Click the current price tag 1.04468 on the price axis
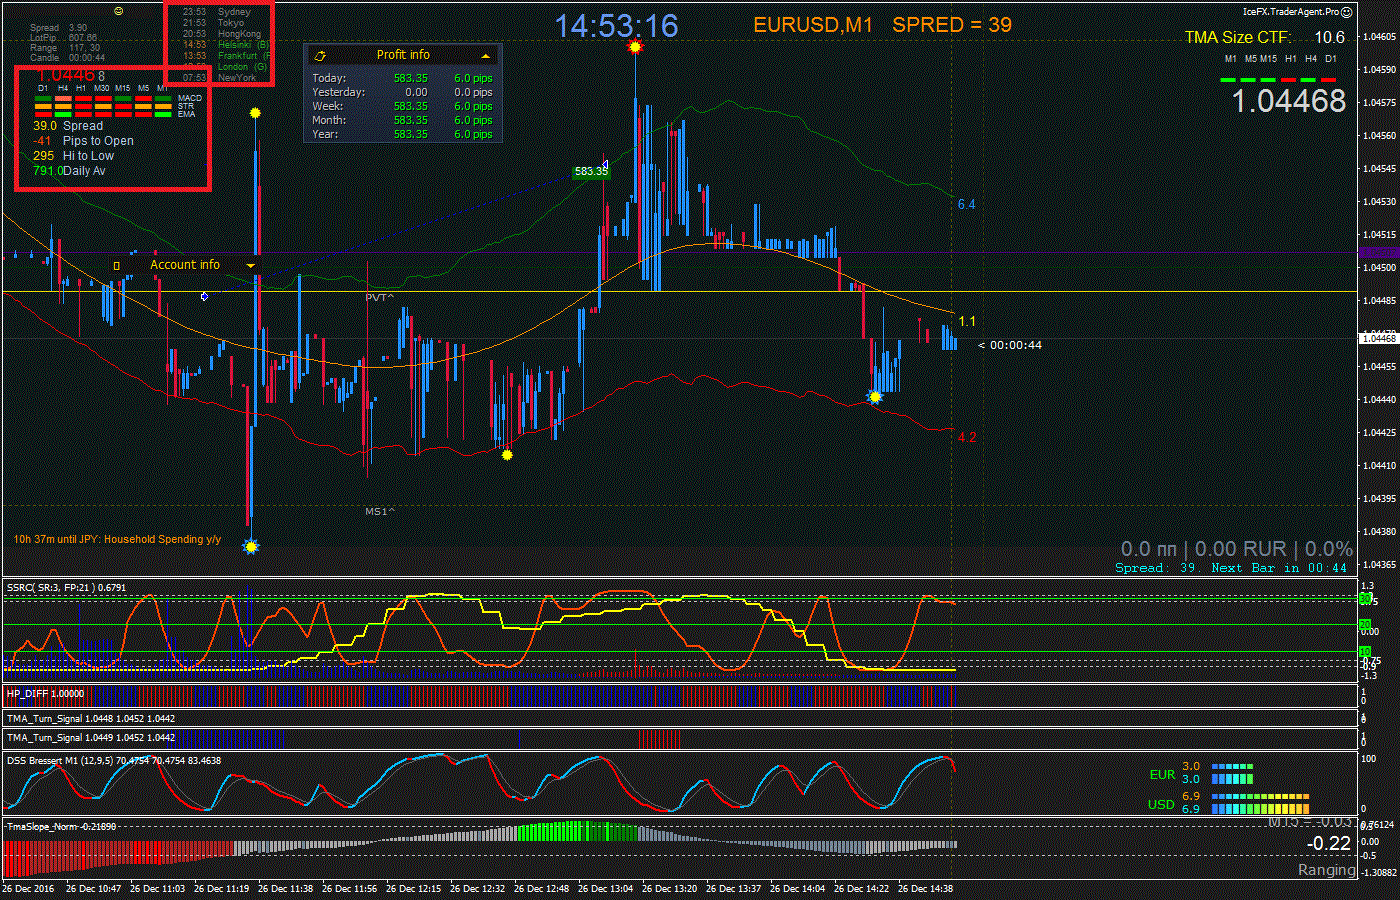The height and width of the screenshot is (900, 1400). (1378, 338)
